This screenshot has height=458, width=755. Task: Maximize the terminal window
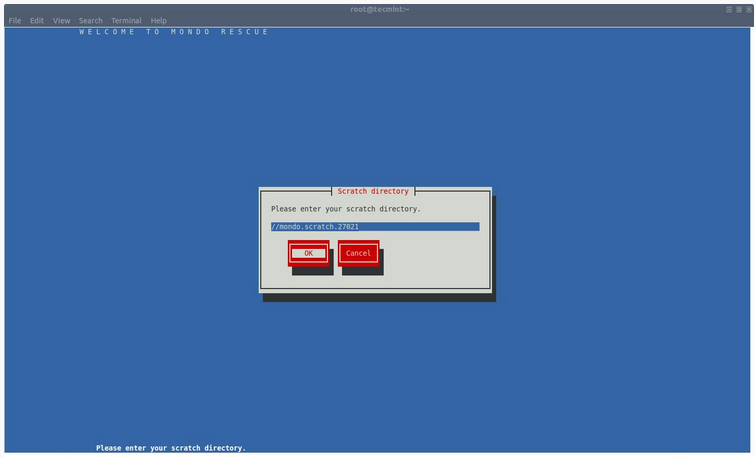(738, 9)
